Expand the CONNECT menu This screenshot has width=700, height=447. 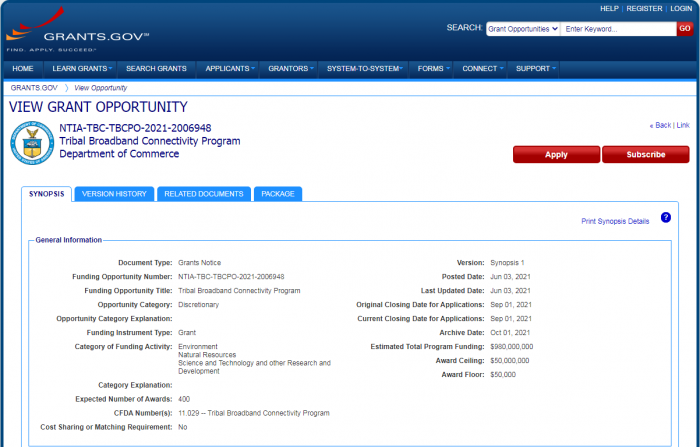coord(482,69)
